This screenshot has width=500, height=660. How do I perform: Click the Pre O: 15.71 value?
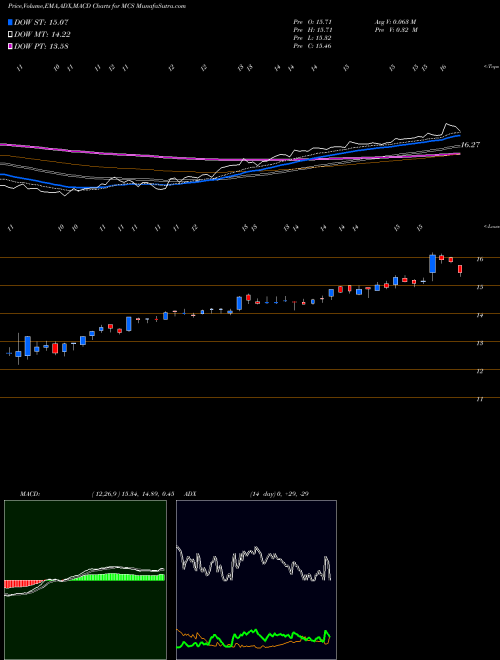(313, 21)
